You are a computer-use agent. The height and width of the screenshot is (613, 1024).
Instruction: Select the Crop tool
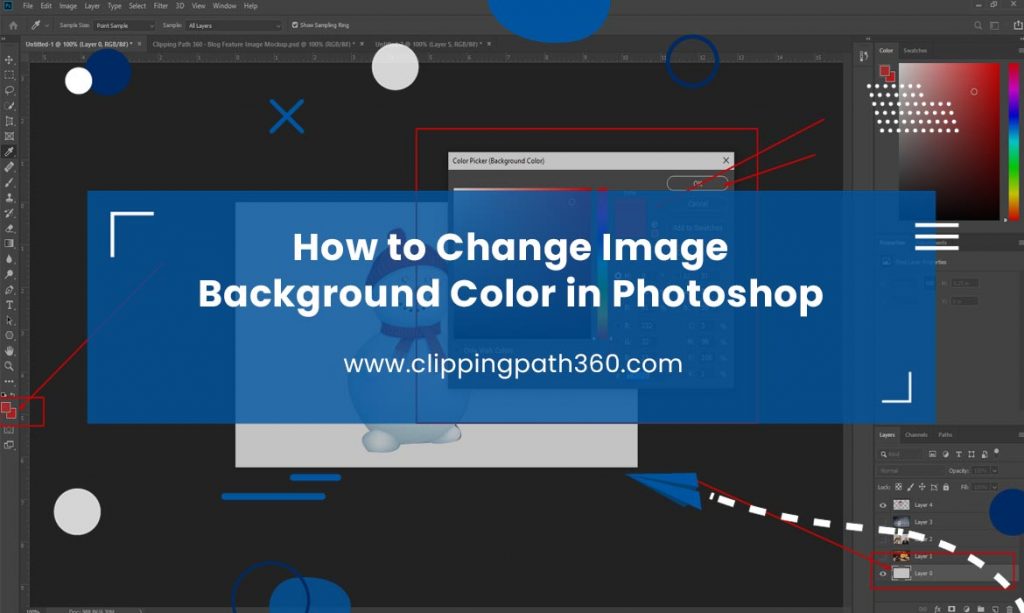9,121
